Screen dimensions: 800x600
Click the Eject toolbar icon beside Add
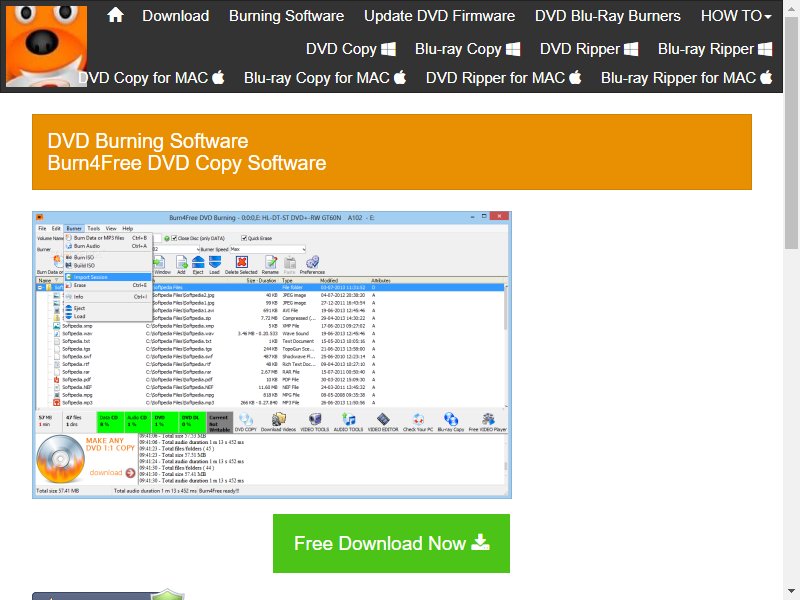tap(198, 265)
